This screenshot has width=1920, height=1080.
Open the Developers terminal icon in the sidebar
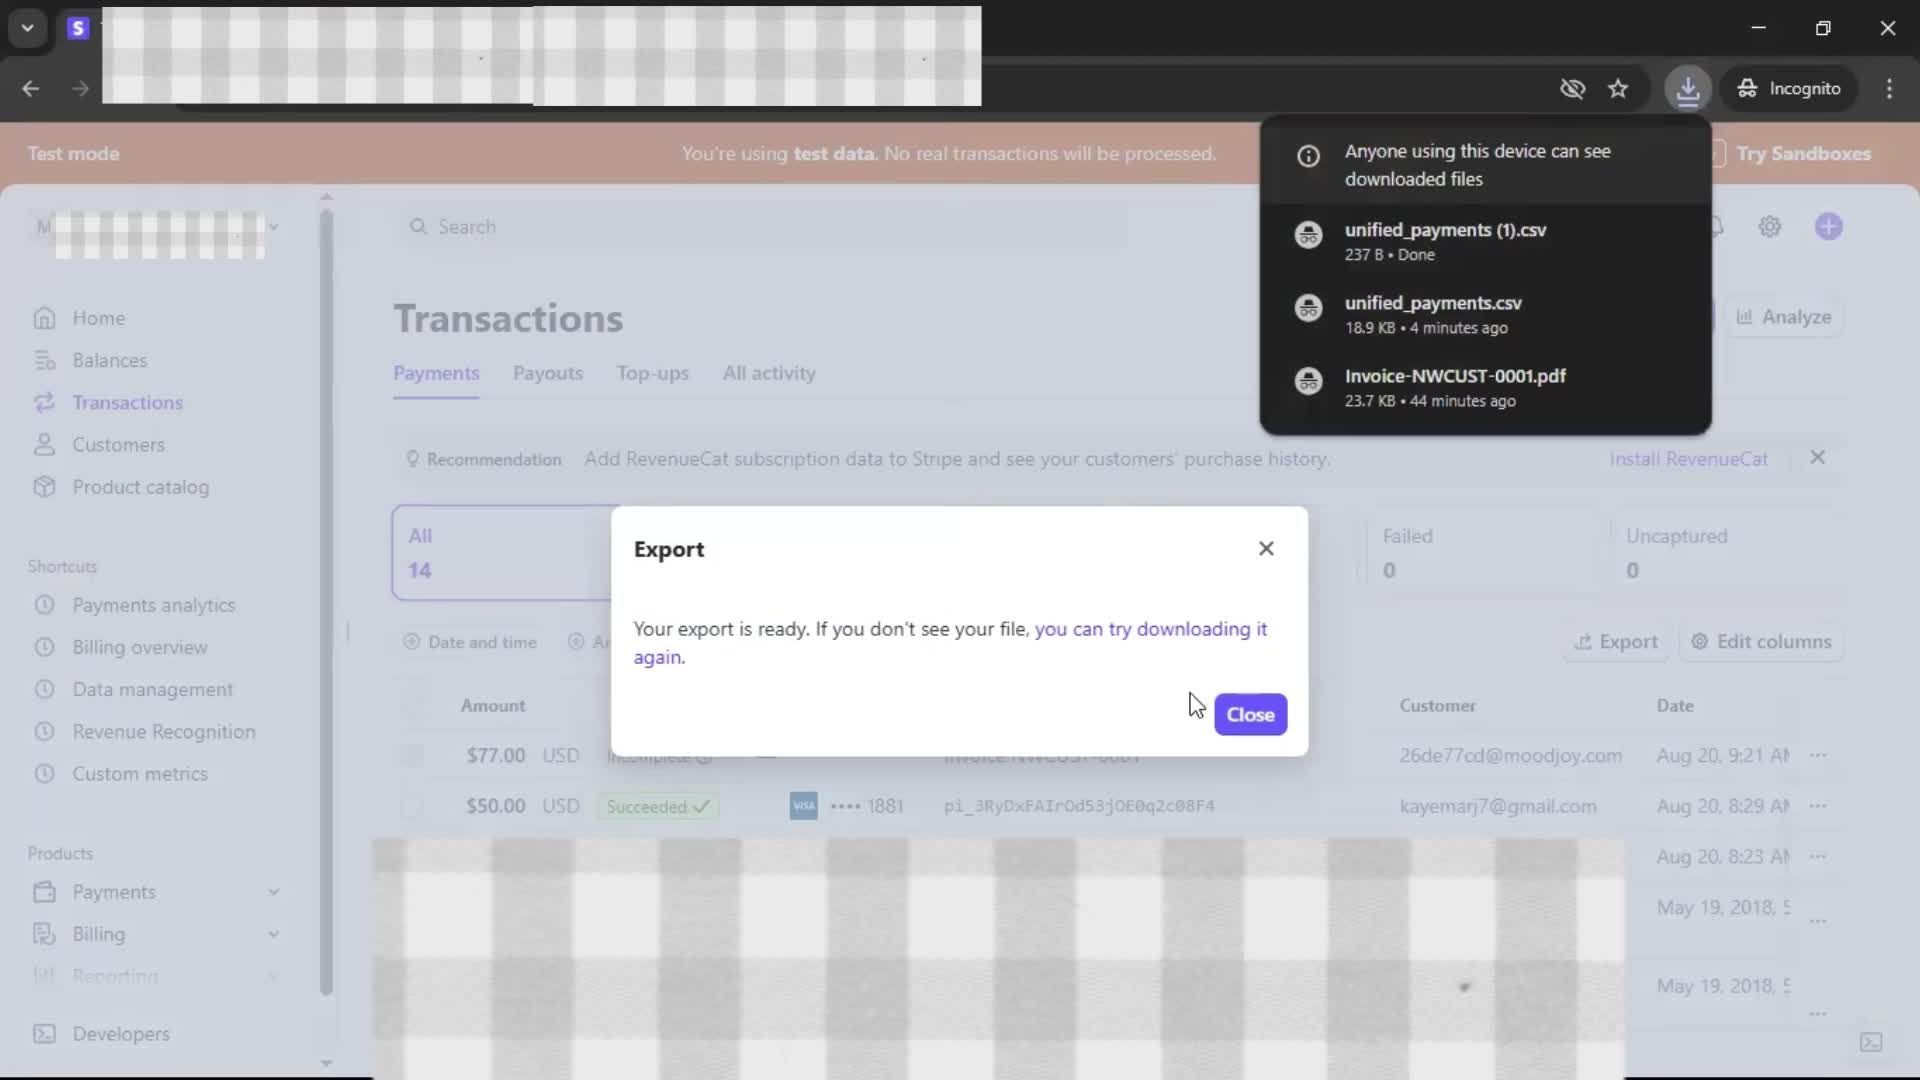click(44, 1034)
